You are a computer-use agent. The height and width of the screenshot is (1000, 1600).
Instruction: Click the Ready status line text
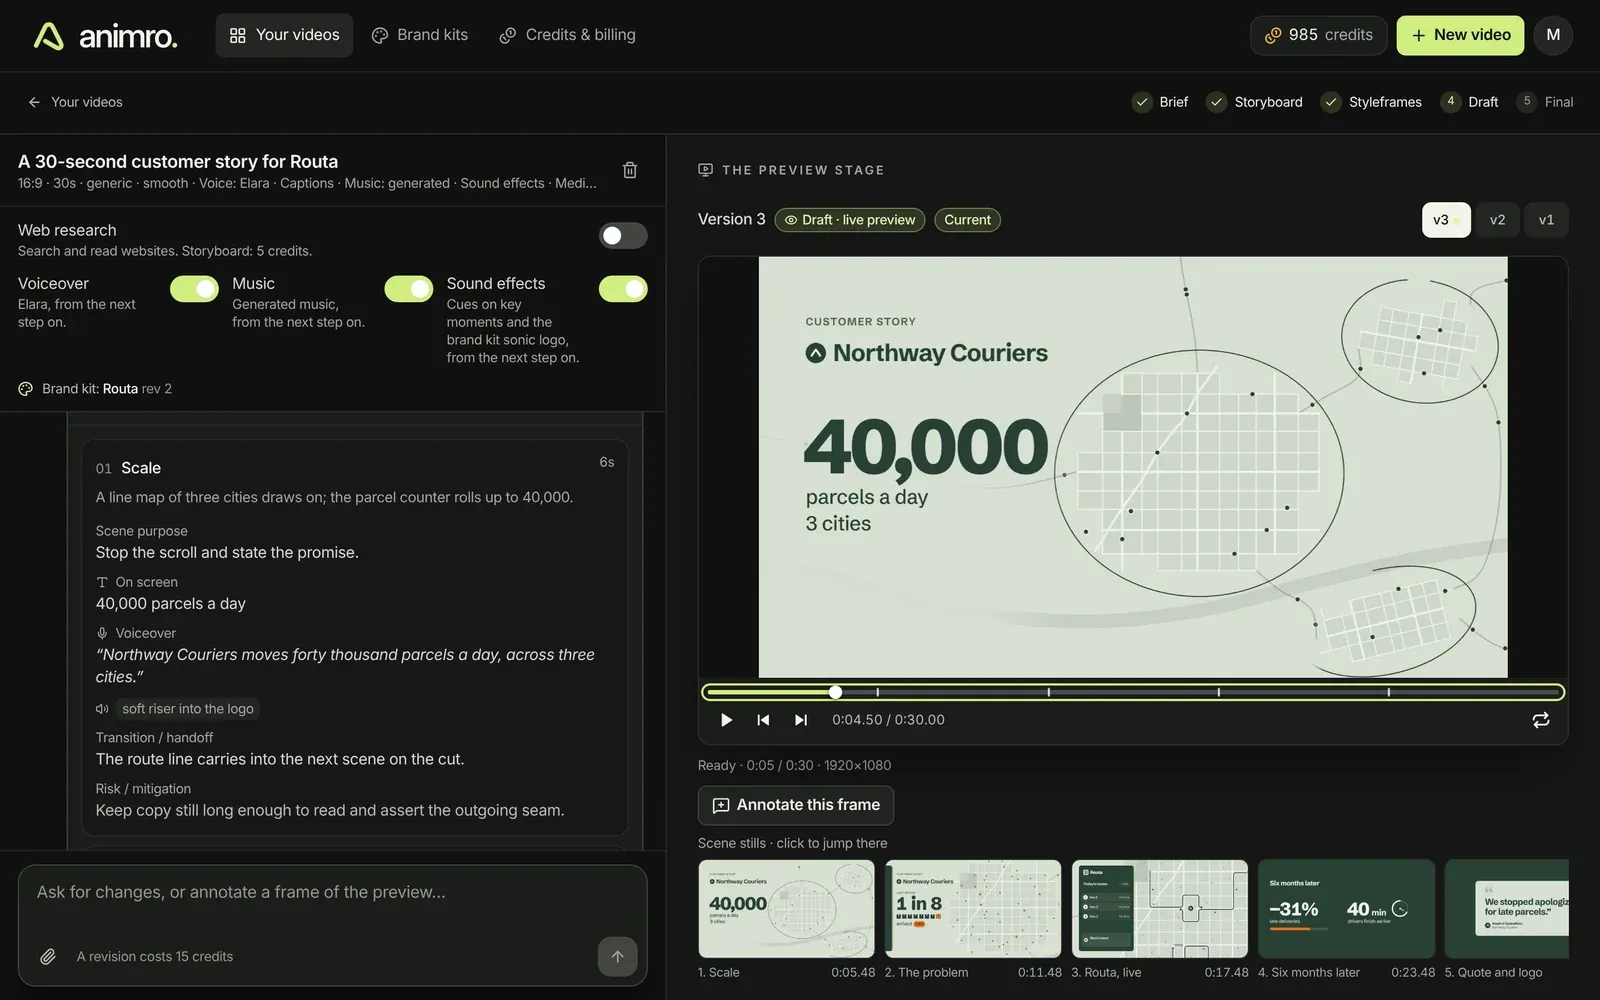tap(794, 766)
